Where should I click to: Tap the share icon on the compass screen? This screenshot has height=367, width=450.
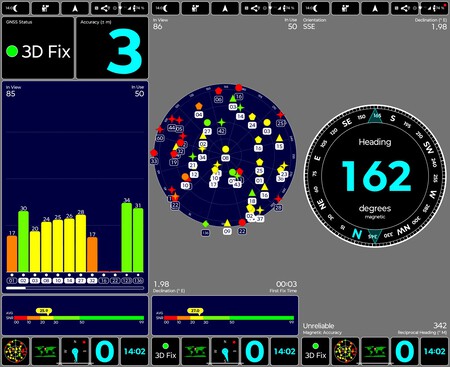(x=405, y=8)
